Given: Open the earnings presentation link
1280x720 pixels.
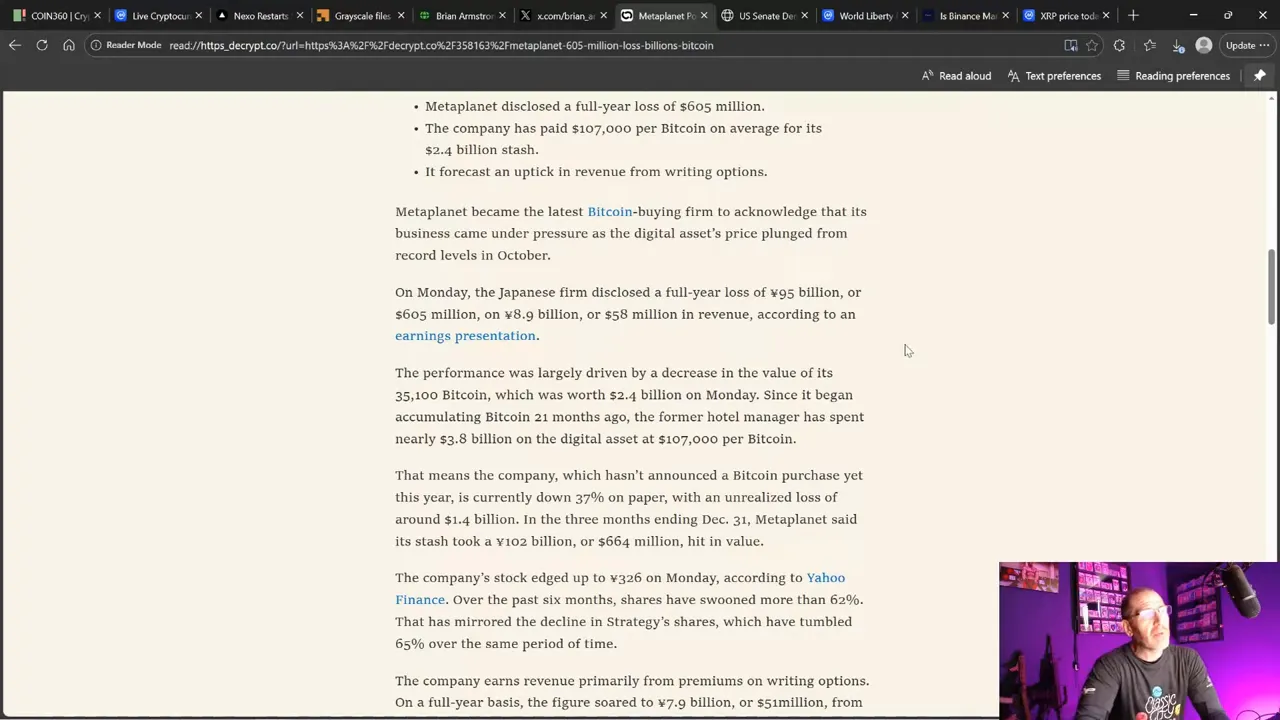Looking at the screenshot, I should [x=465, y=335].
